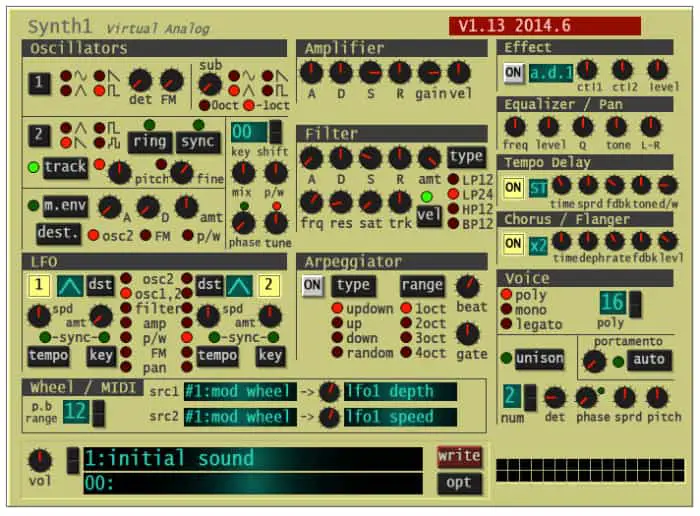
Task: Open the lfo1 depth destination list
Action: tap(400, 391)
